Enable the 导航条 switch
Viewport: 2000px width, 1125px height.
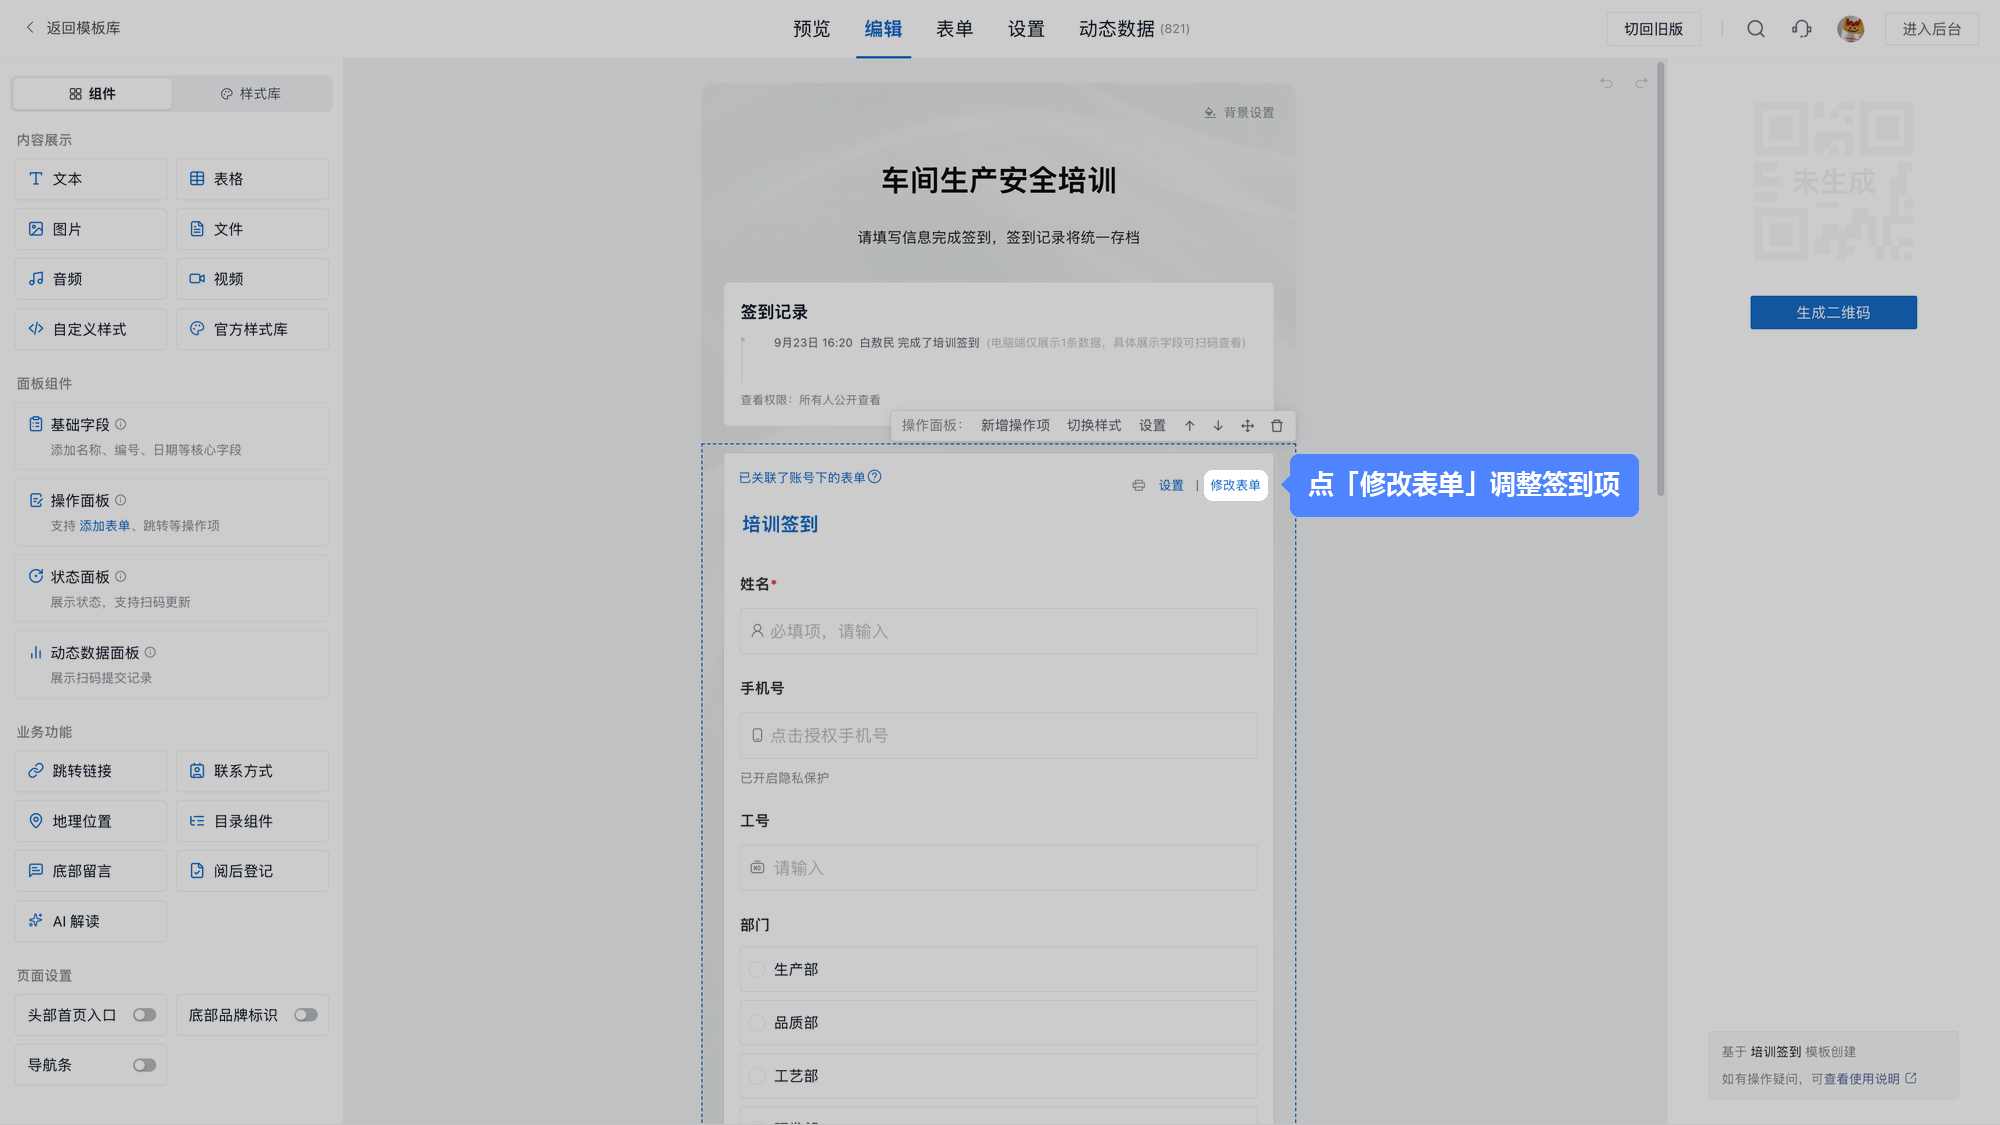[x=145, y=1065]
